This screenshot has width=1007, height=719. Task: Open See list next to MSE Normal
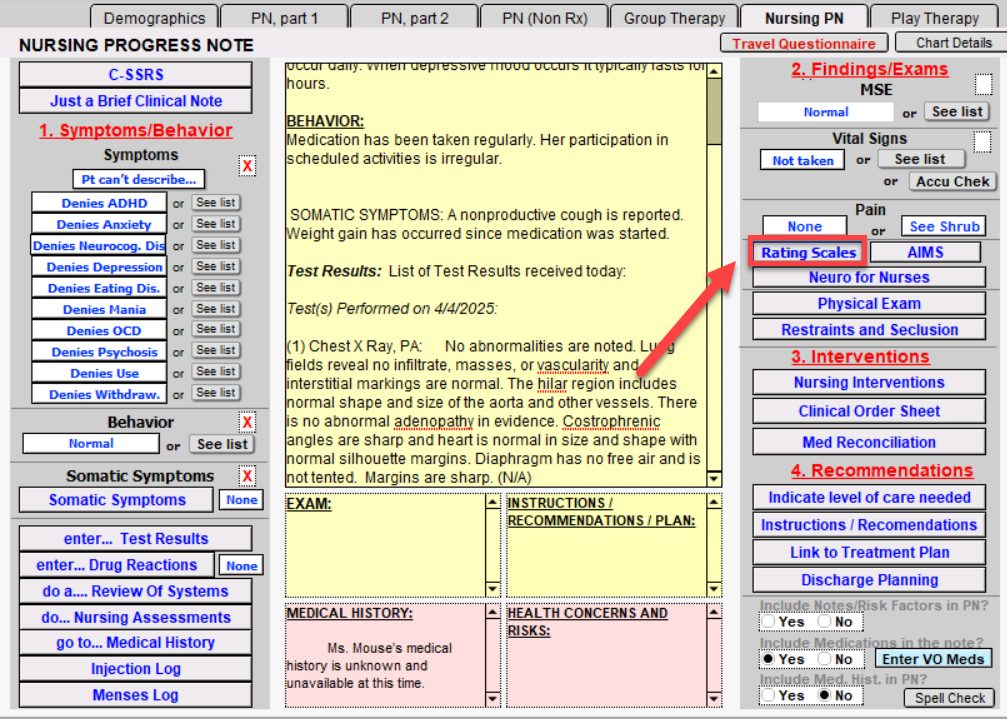tap(957, 112)
